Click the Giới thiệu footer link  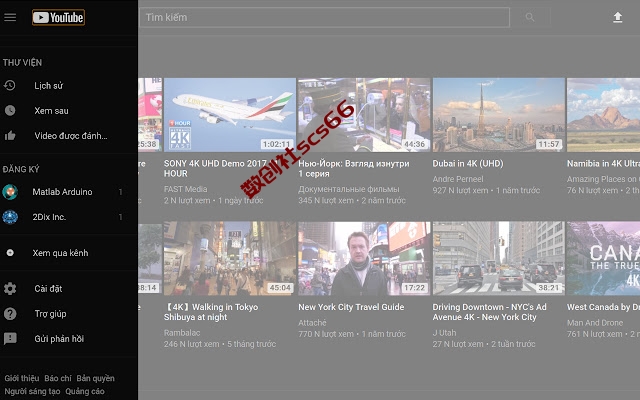pos(22,378)
